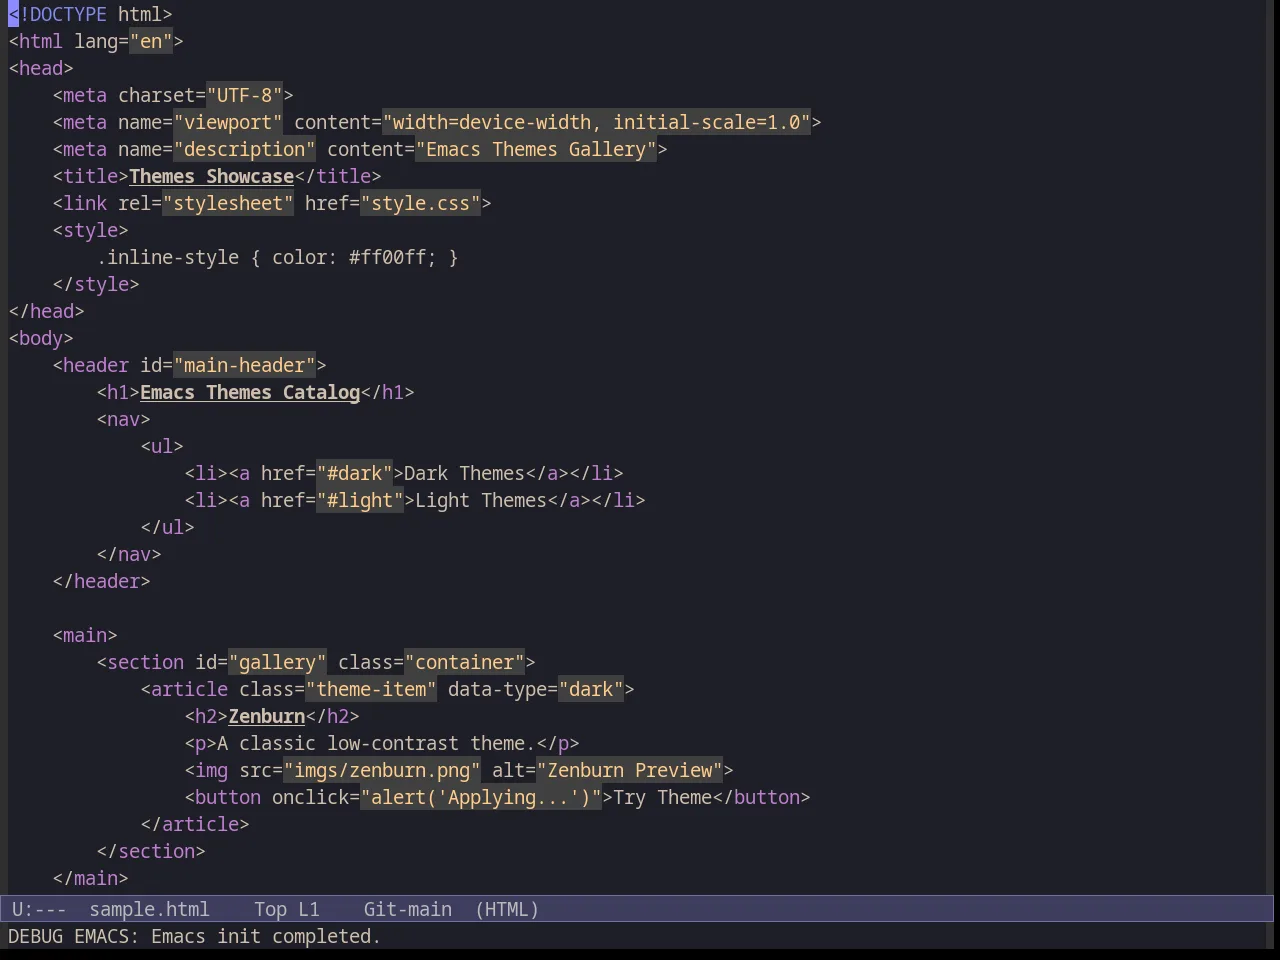The height and width of the screenshot is (960, 1280).
Task: Place cursor on "<!DOCTYPE html>" line
Action: pyautogui.click(x=91, y=14)
